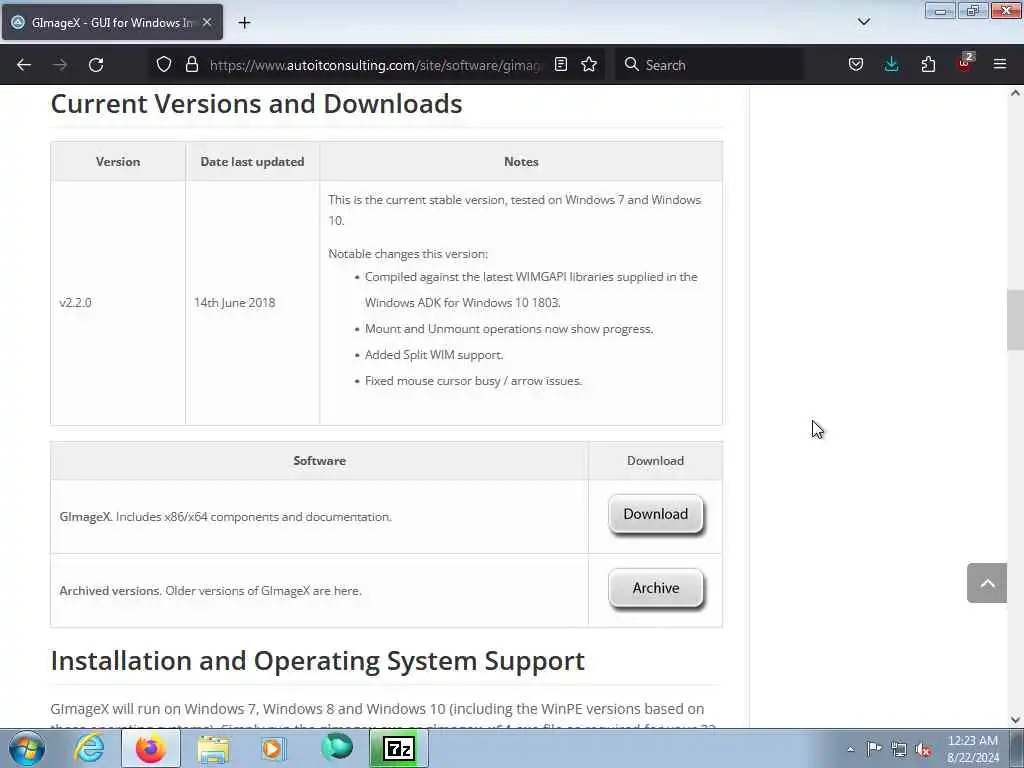Image resolution: width=1024 pixels, height=768 pixels.
Task: Select the GImageX - GUI for Windows tab
Action: tap(111, 22)
